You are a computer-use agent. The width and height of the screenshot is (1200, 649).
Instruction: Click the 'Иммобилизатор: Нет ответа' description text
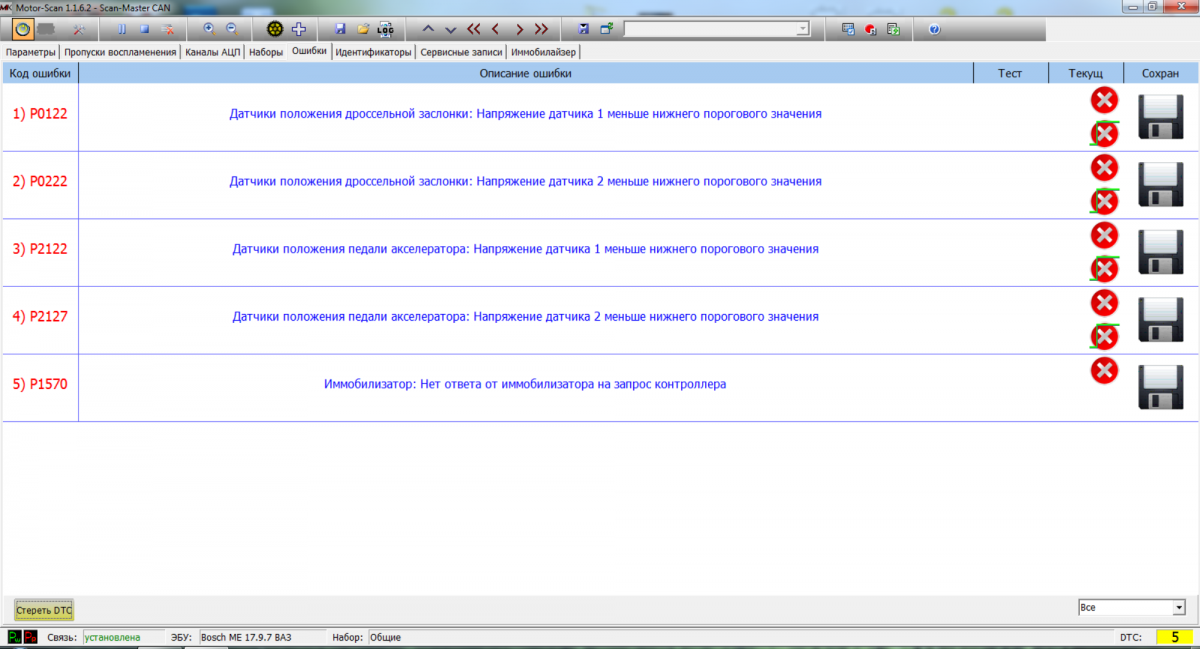tap(525, 384)
